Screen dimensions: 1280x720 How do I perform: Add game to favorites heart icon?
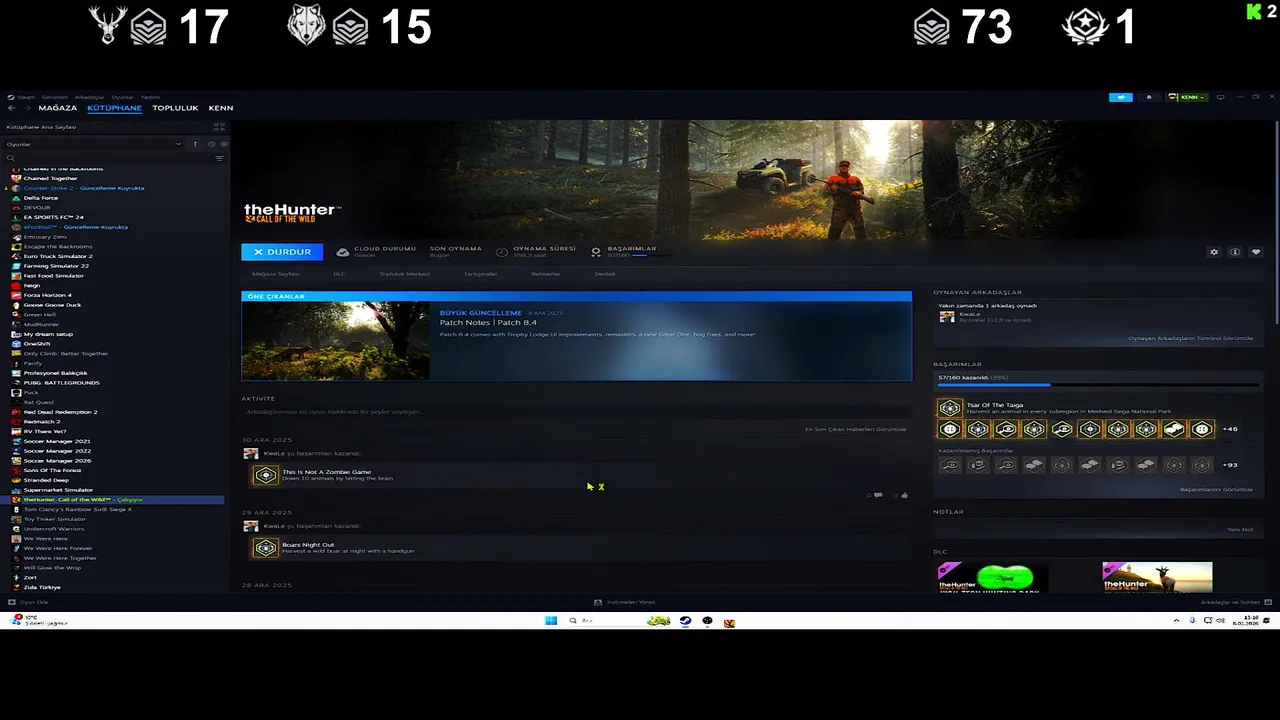point(1256,252)
